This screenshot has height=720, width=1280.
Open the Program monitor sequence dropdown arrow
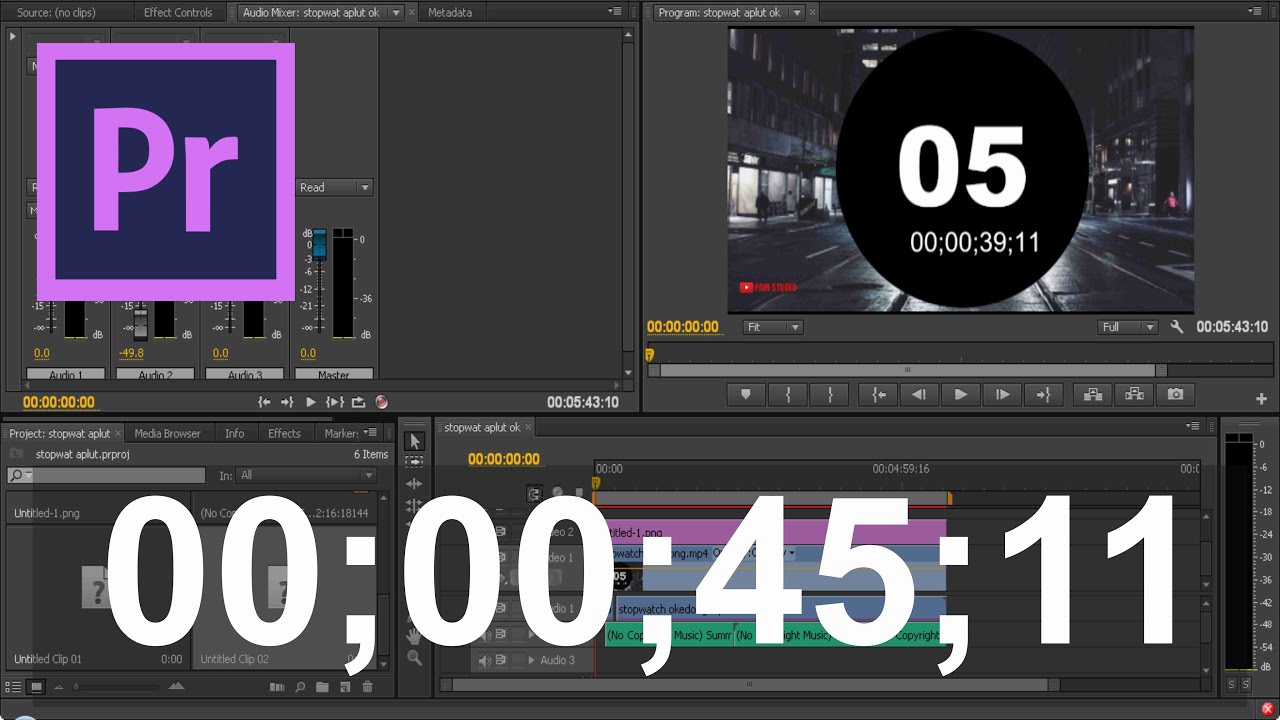[796, 12]
